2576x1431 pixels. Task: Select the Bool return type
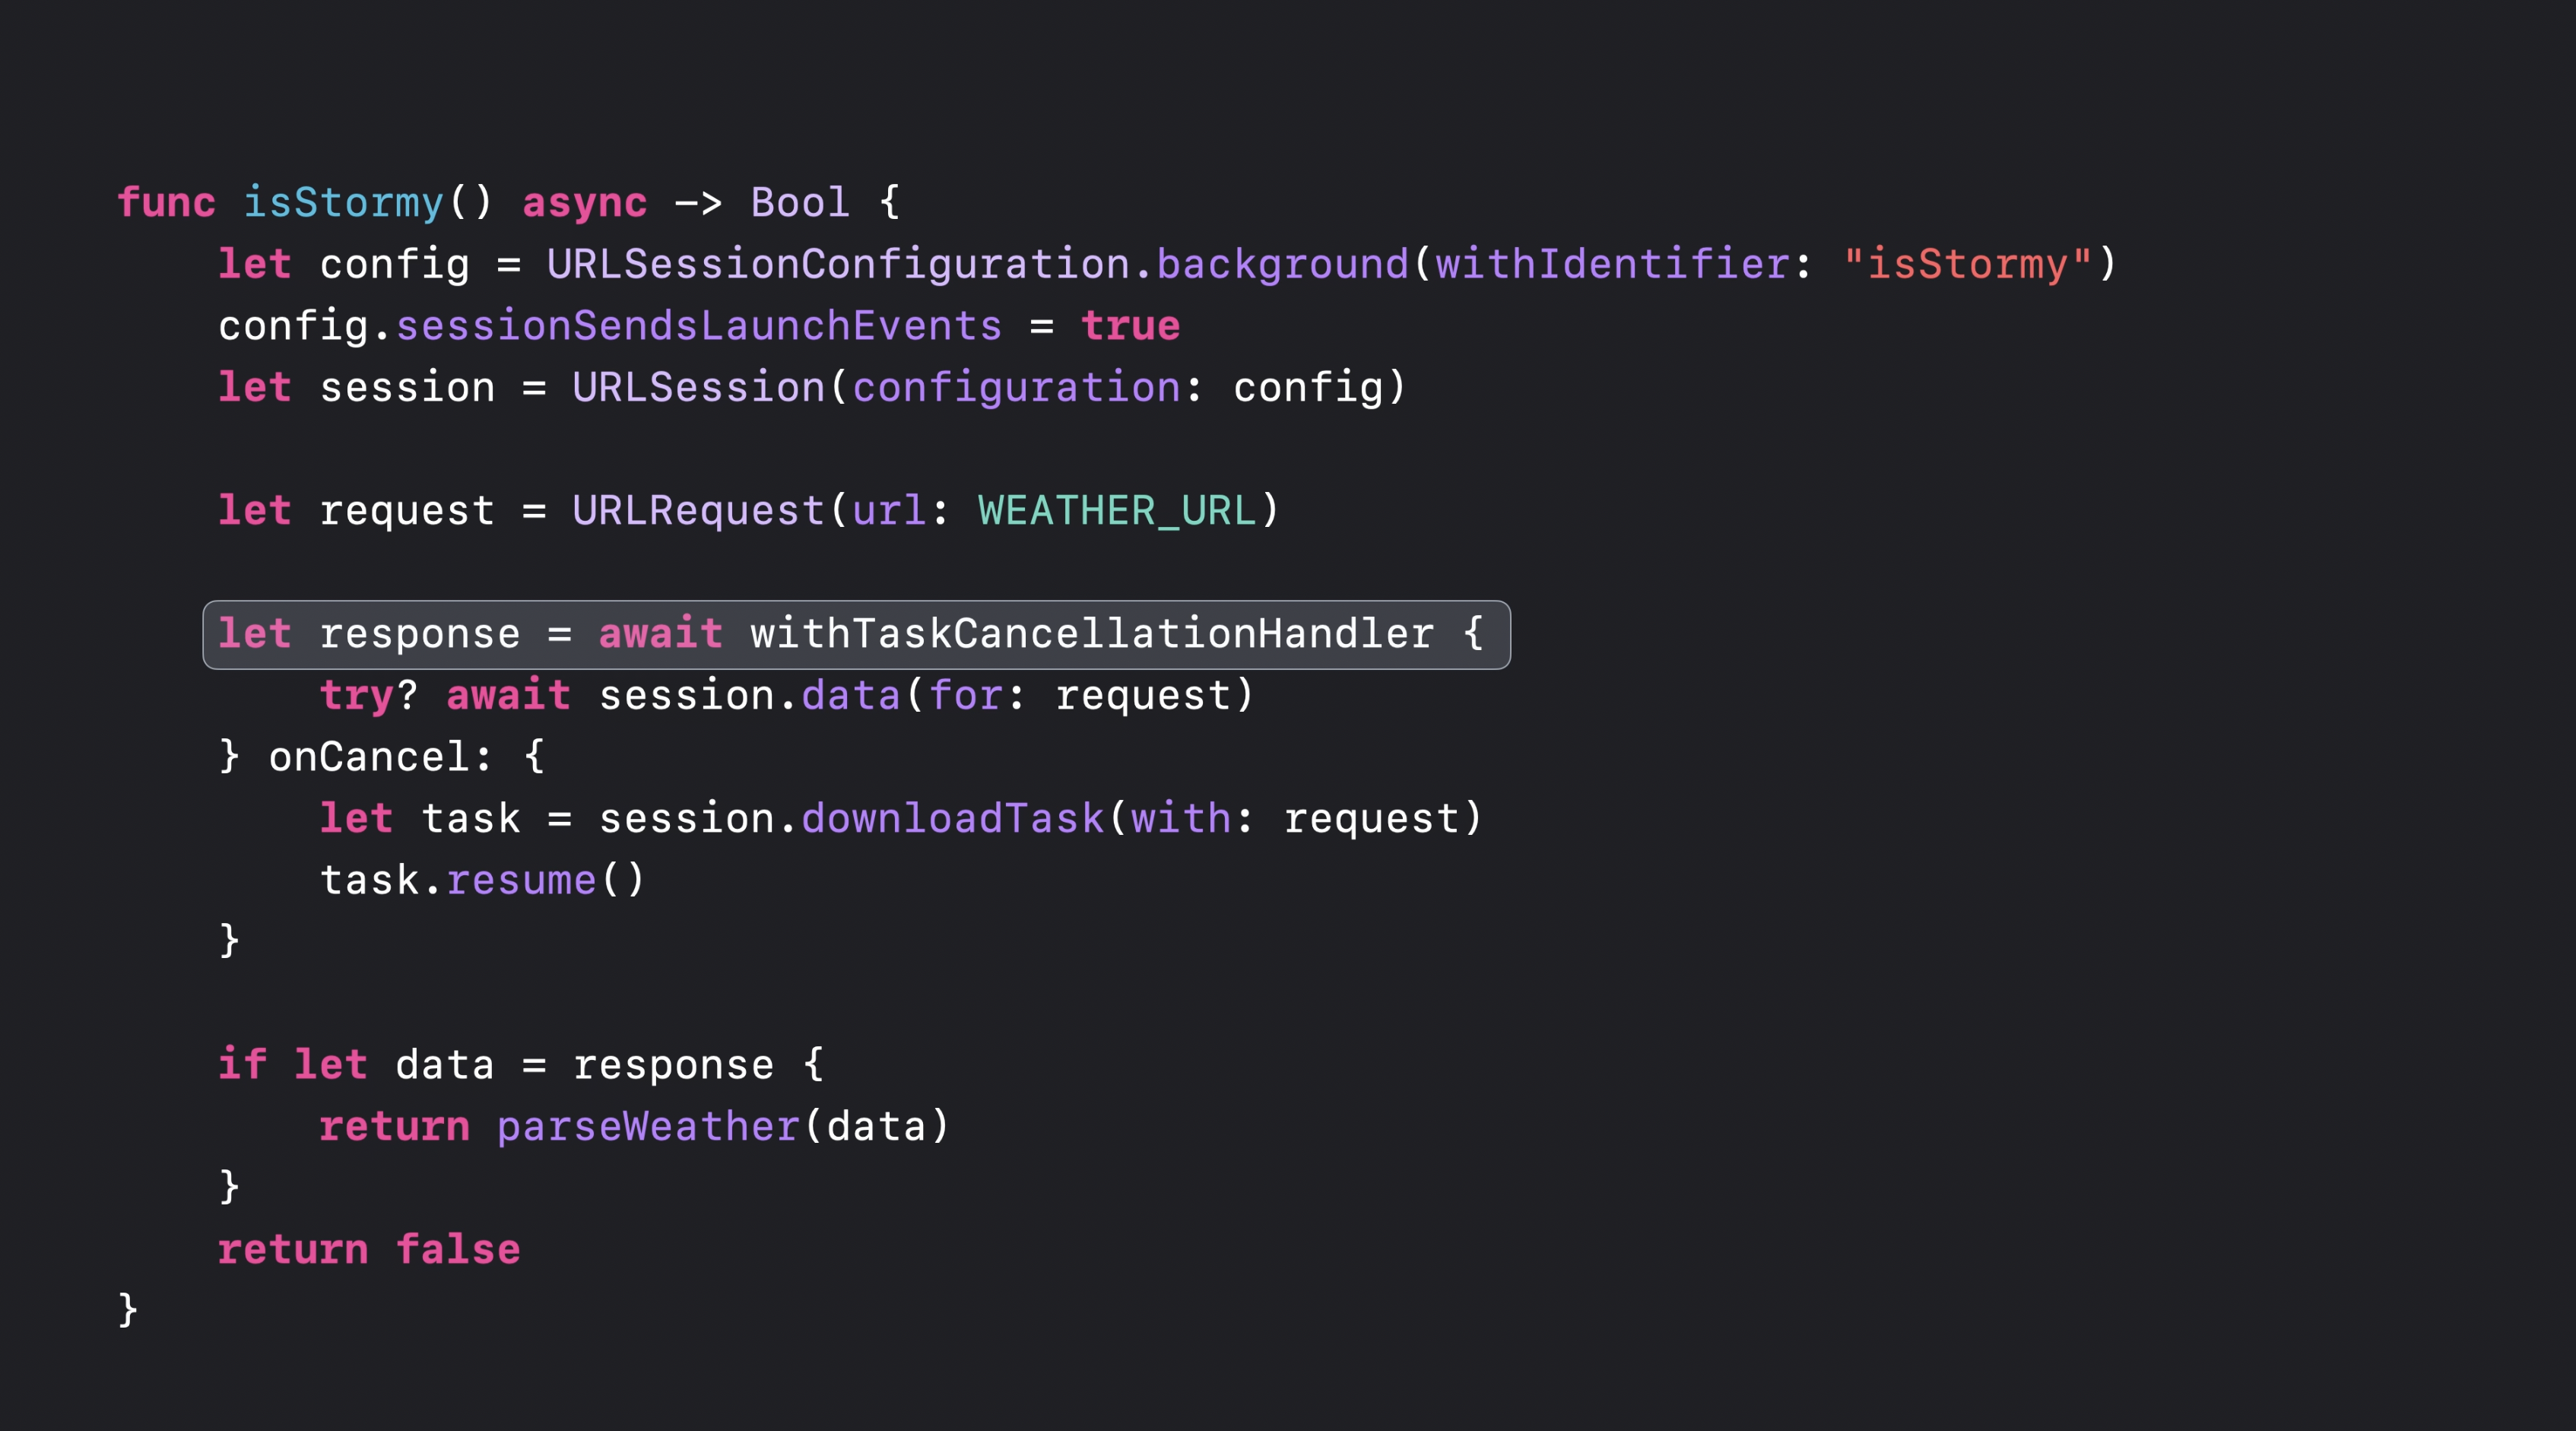click(x=800, y=202)
